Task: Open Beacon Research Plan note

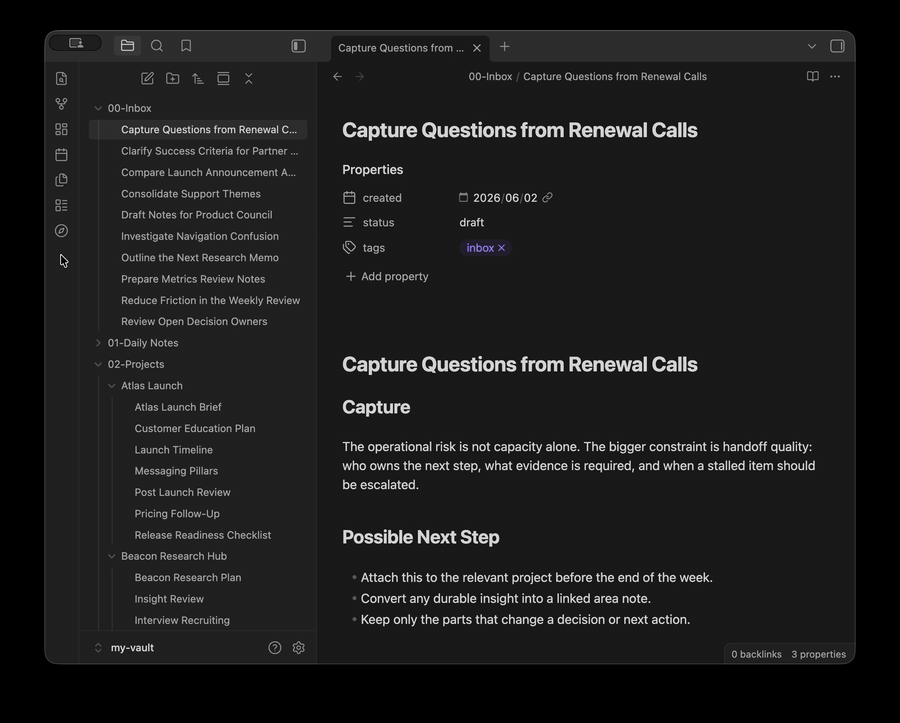Action: click(x=188, y=577)
